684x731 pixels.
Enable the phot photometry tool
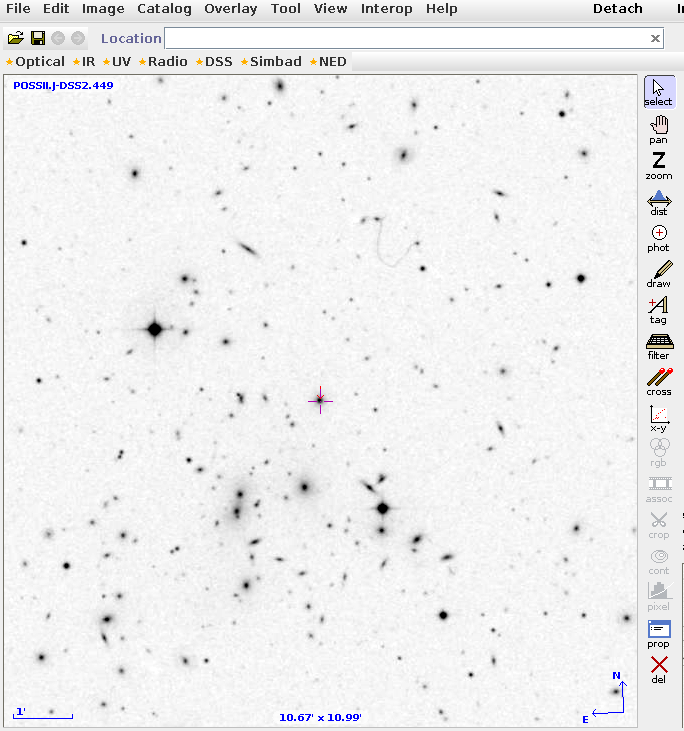(658, 236)
